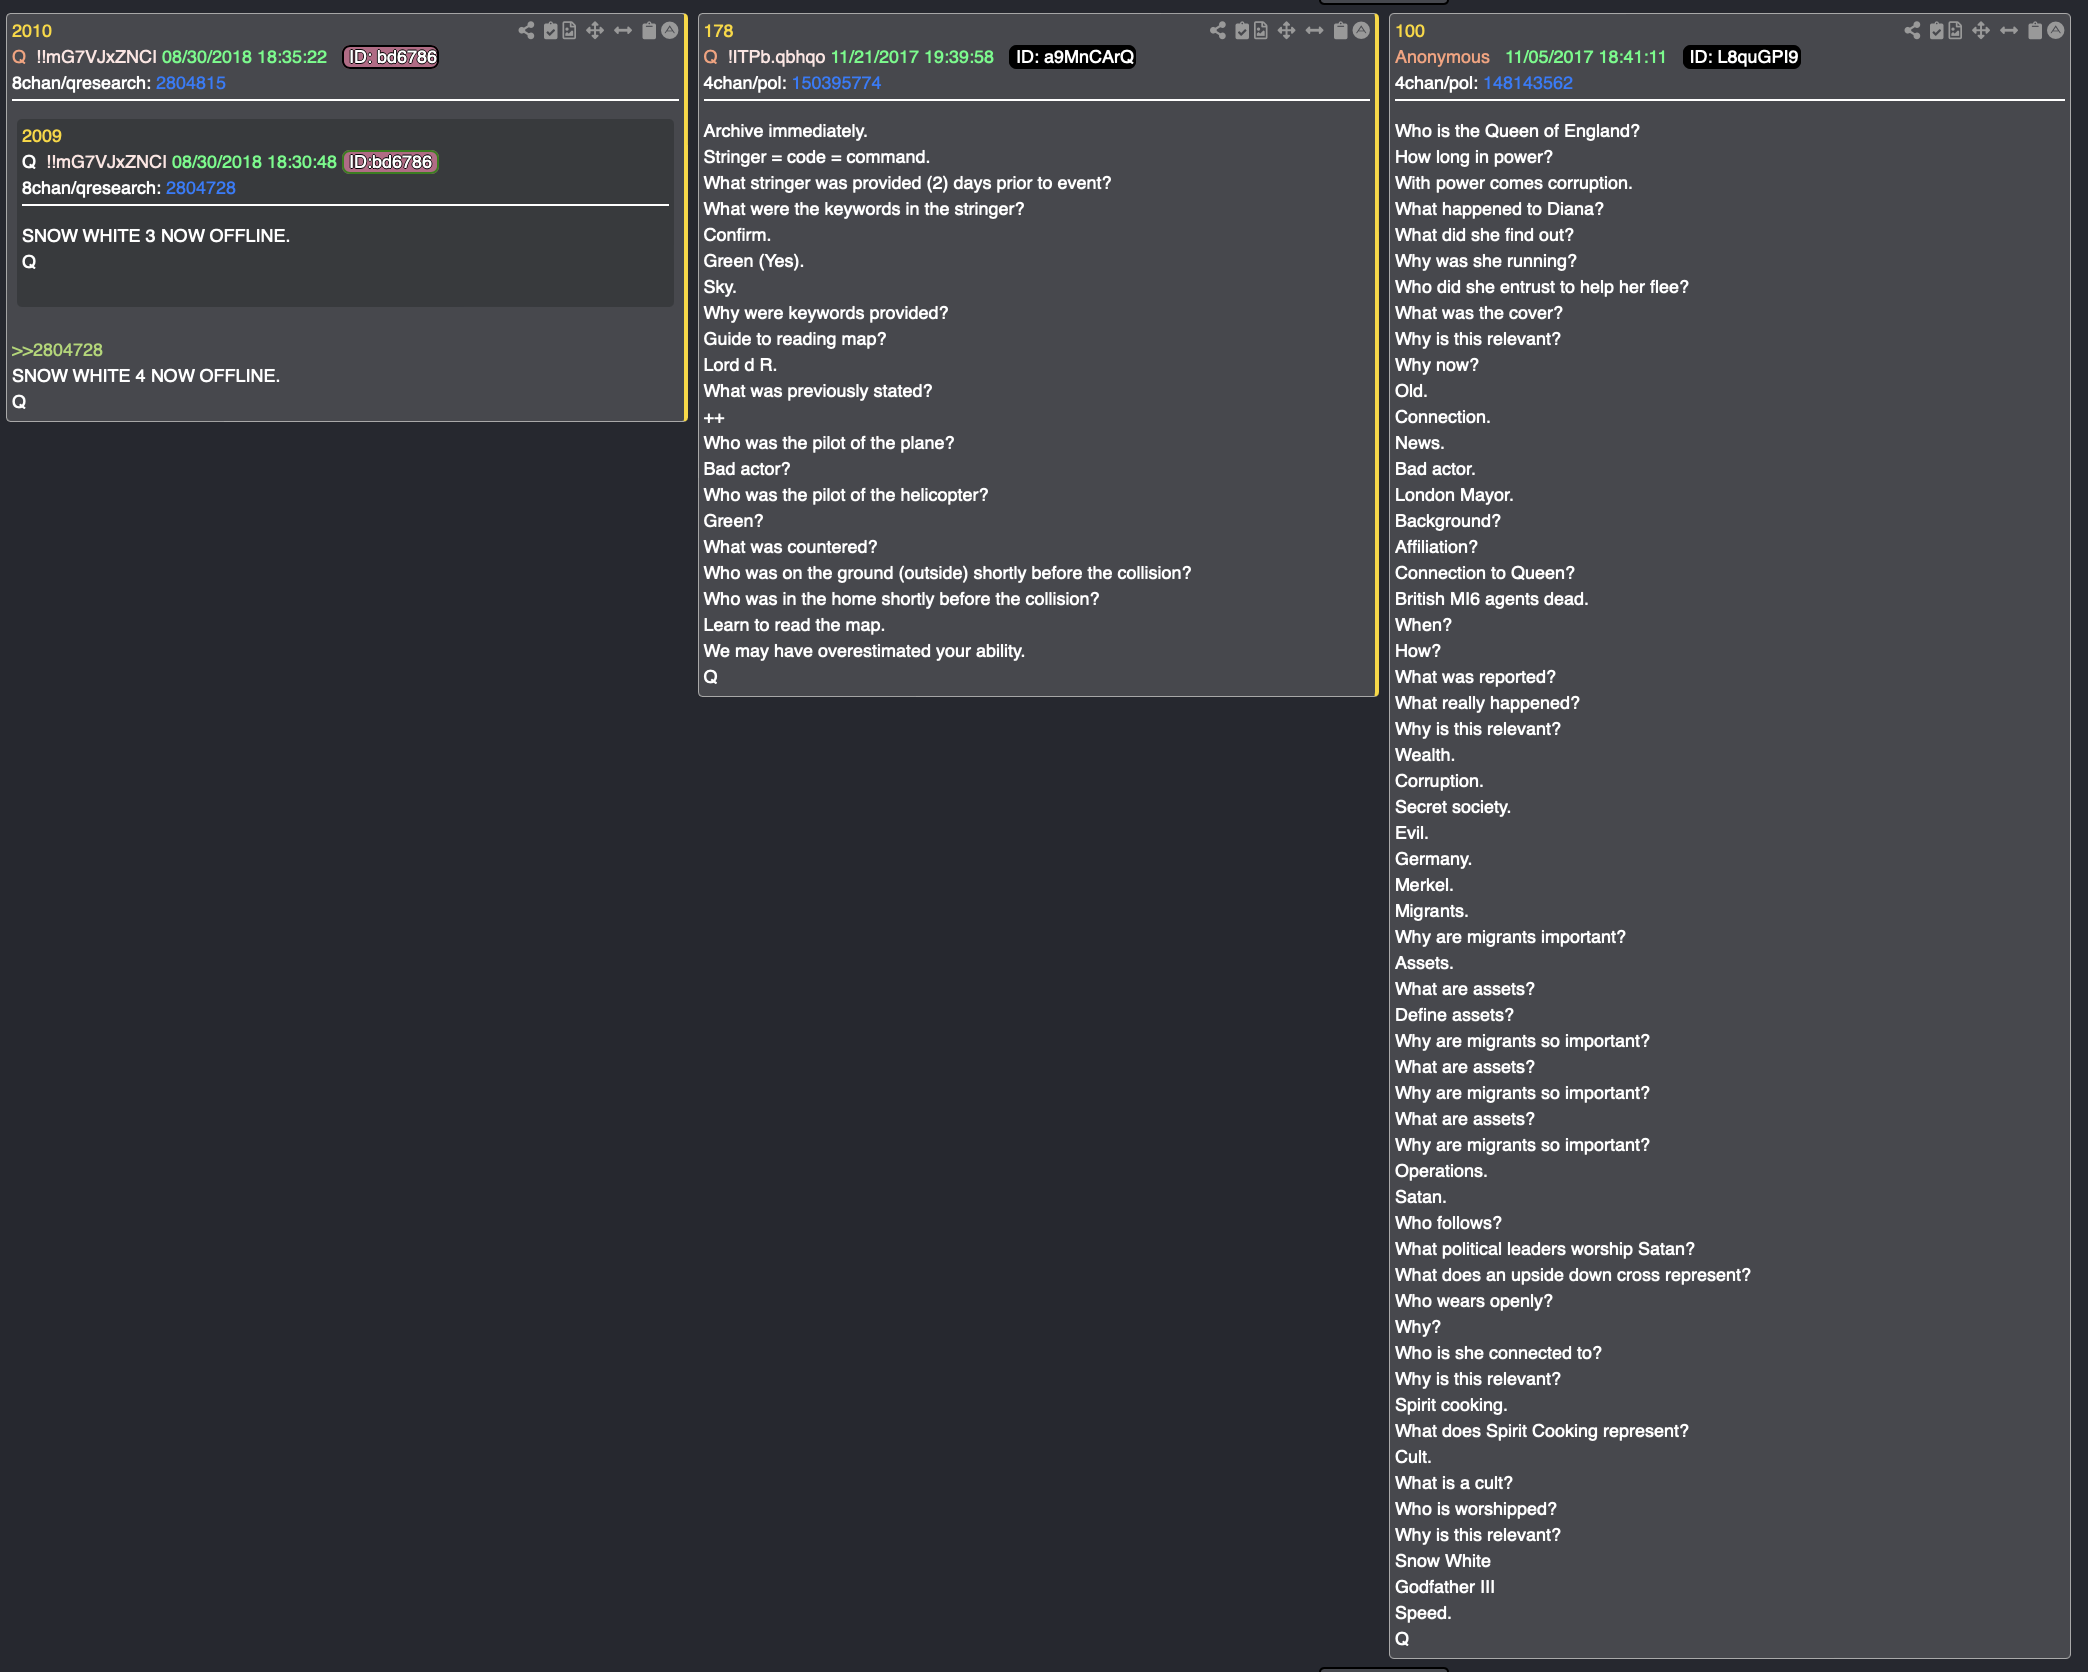Click post number 178 header
Viewport: 2088px width, 1672px height.
pyautogui.click(x=718, y=31)
